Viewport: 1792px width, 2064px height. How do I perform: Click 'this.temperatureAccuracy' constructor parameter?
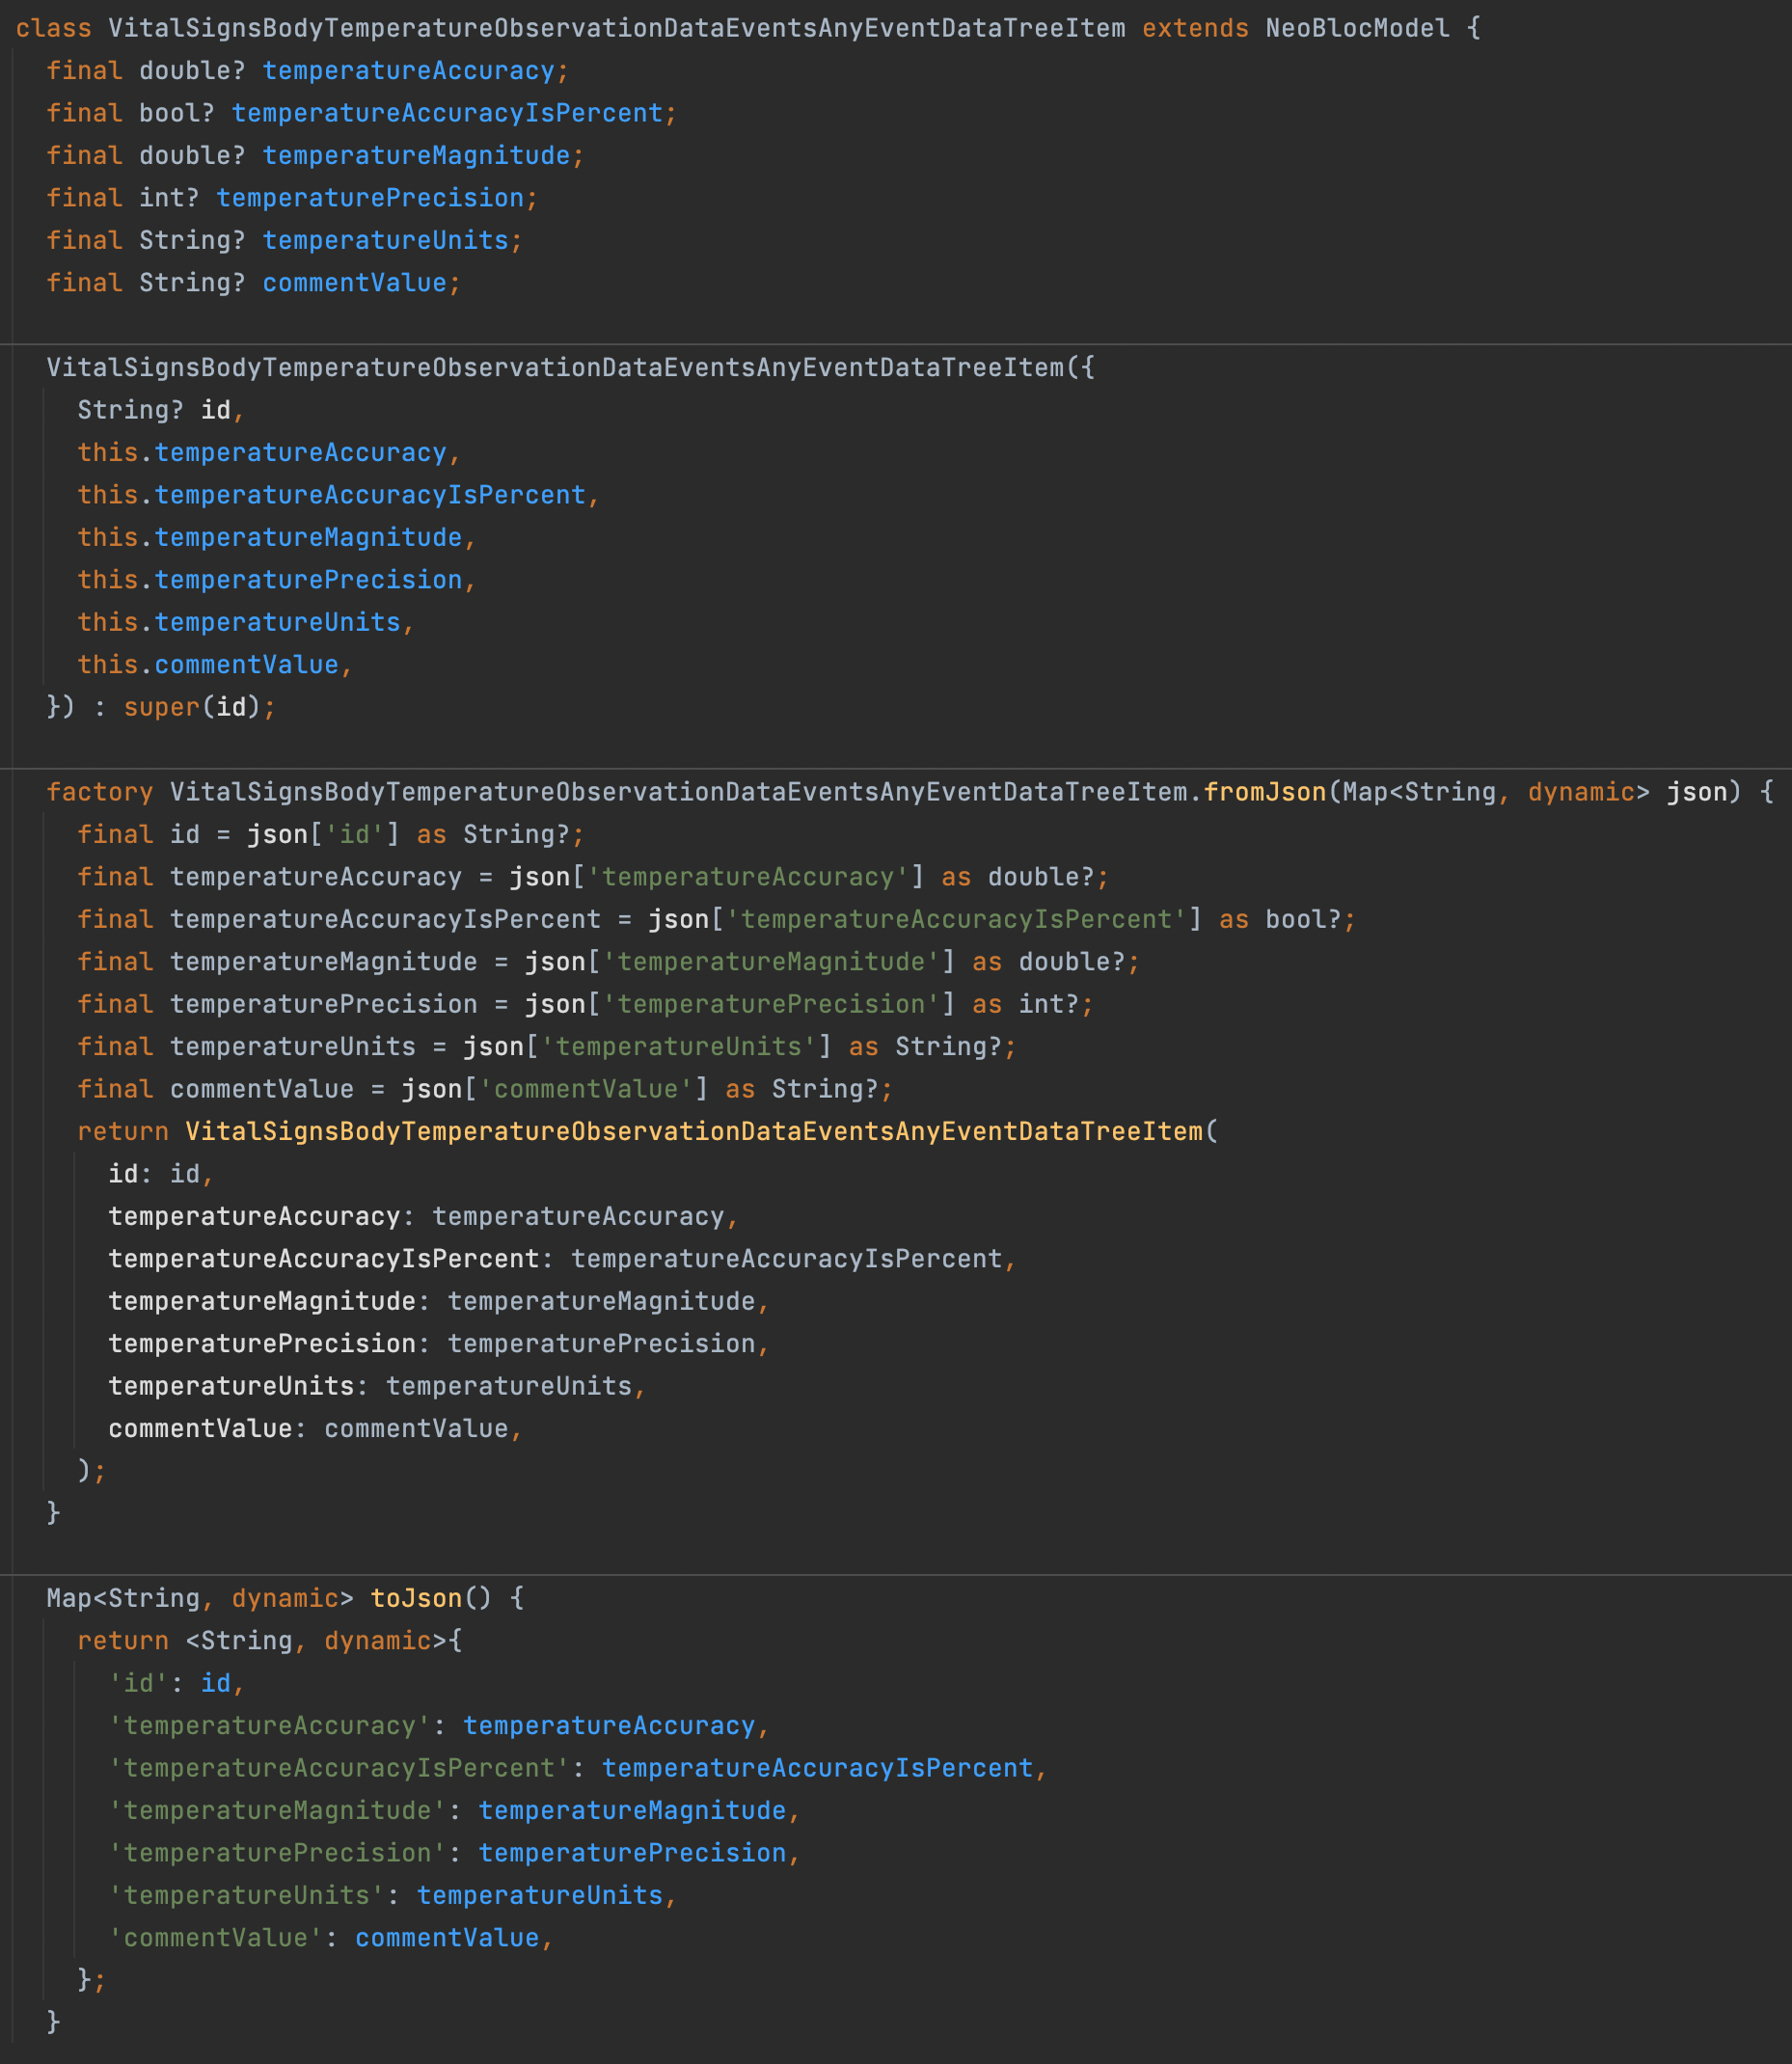[x=262, y=453]
